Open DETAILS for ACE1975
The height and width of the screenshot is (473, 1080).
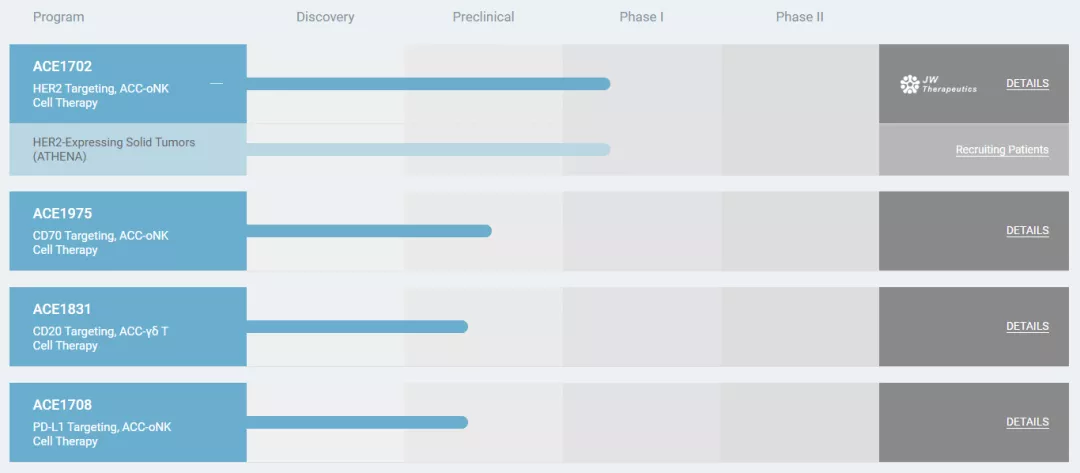(1027, 231)
